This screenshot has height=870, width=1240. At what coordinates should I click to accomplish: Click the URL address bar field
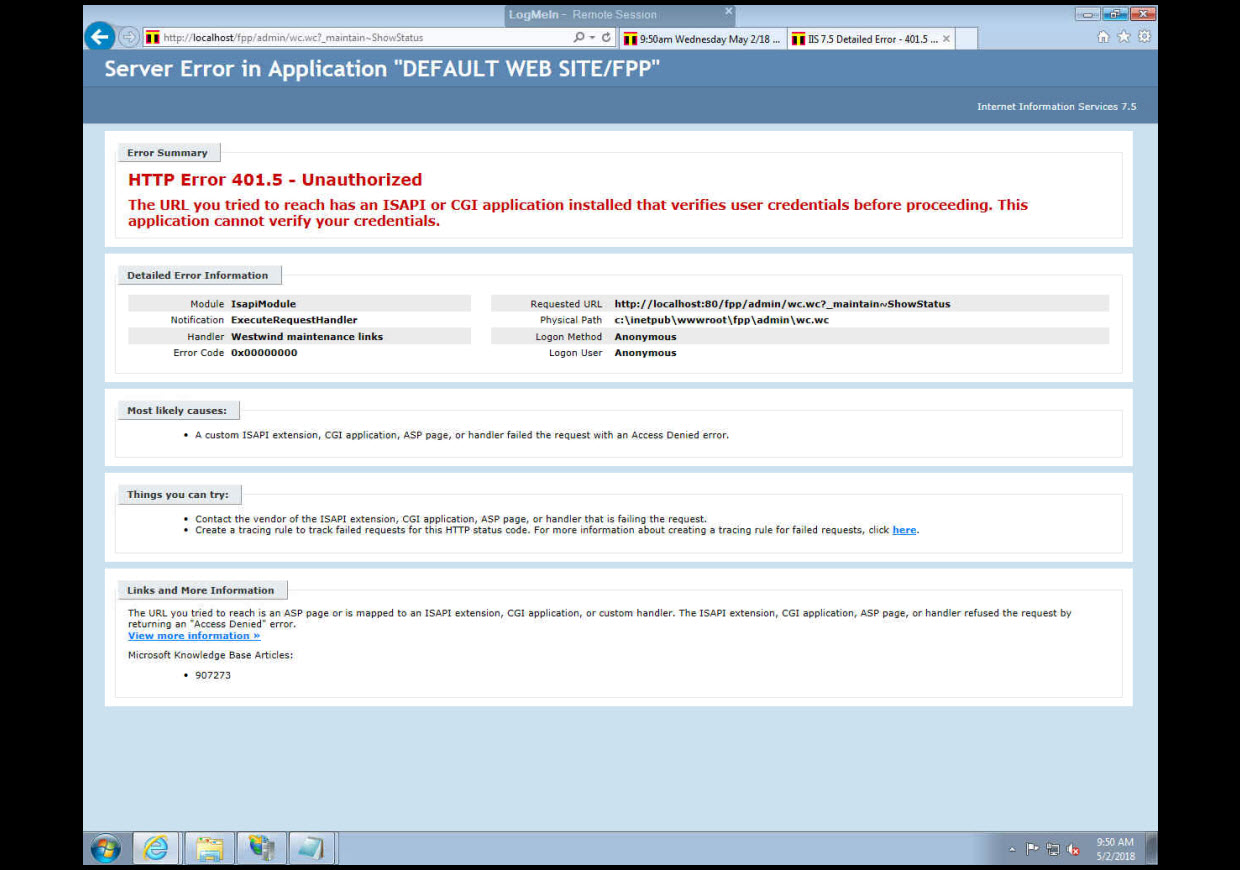[x=360, y=38]
